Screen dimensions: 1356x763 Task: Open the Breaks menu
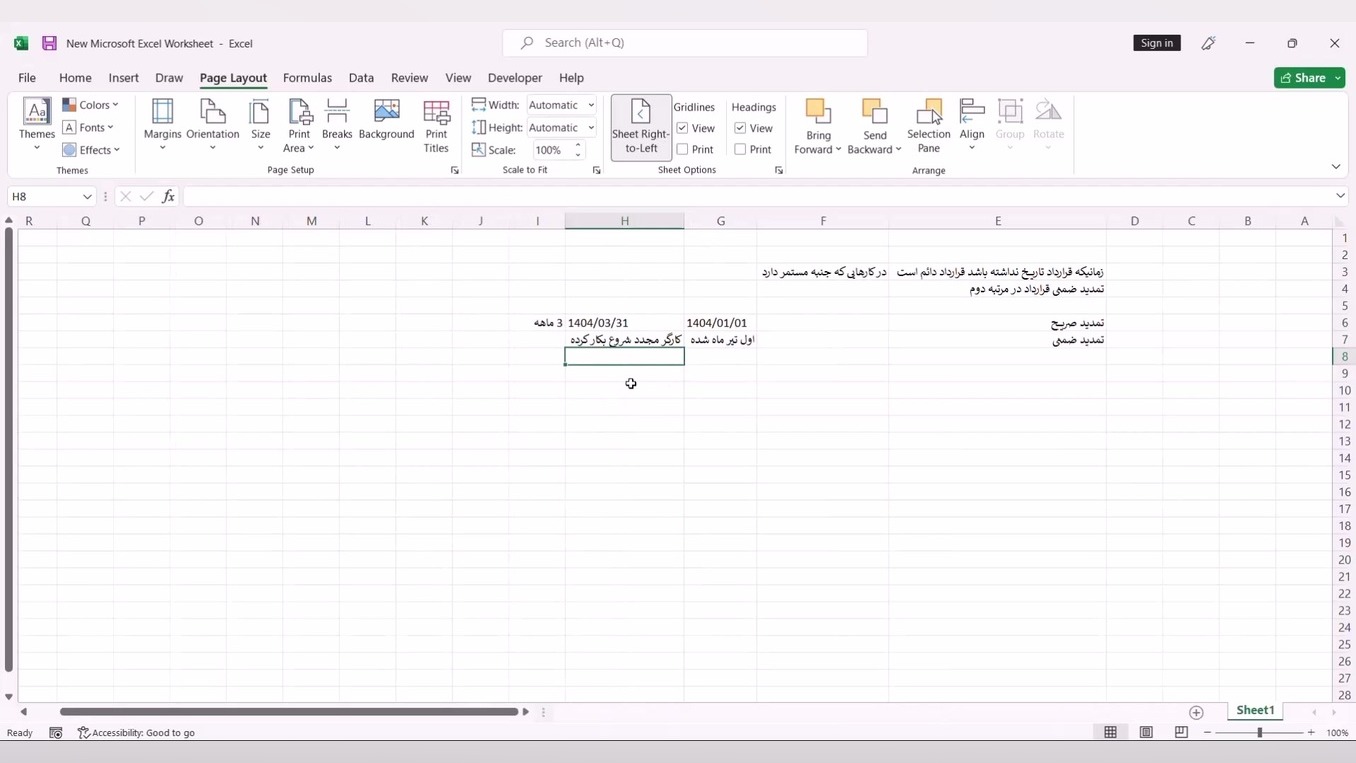(x=337, y=125)
